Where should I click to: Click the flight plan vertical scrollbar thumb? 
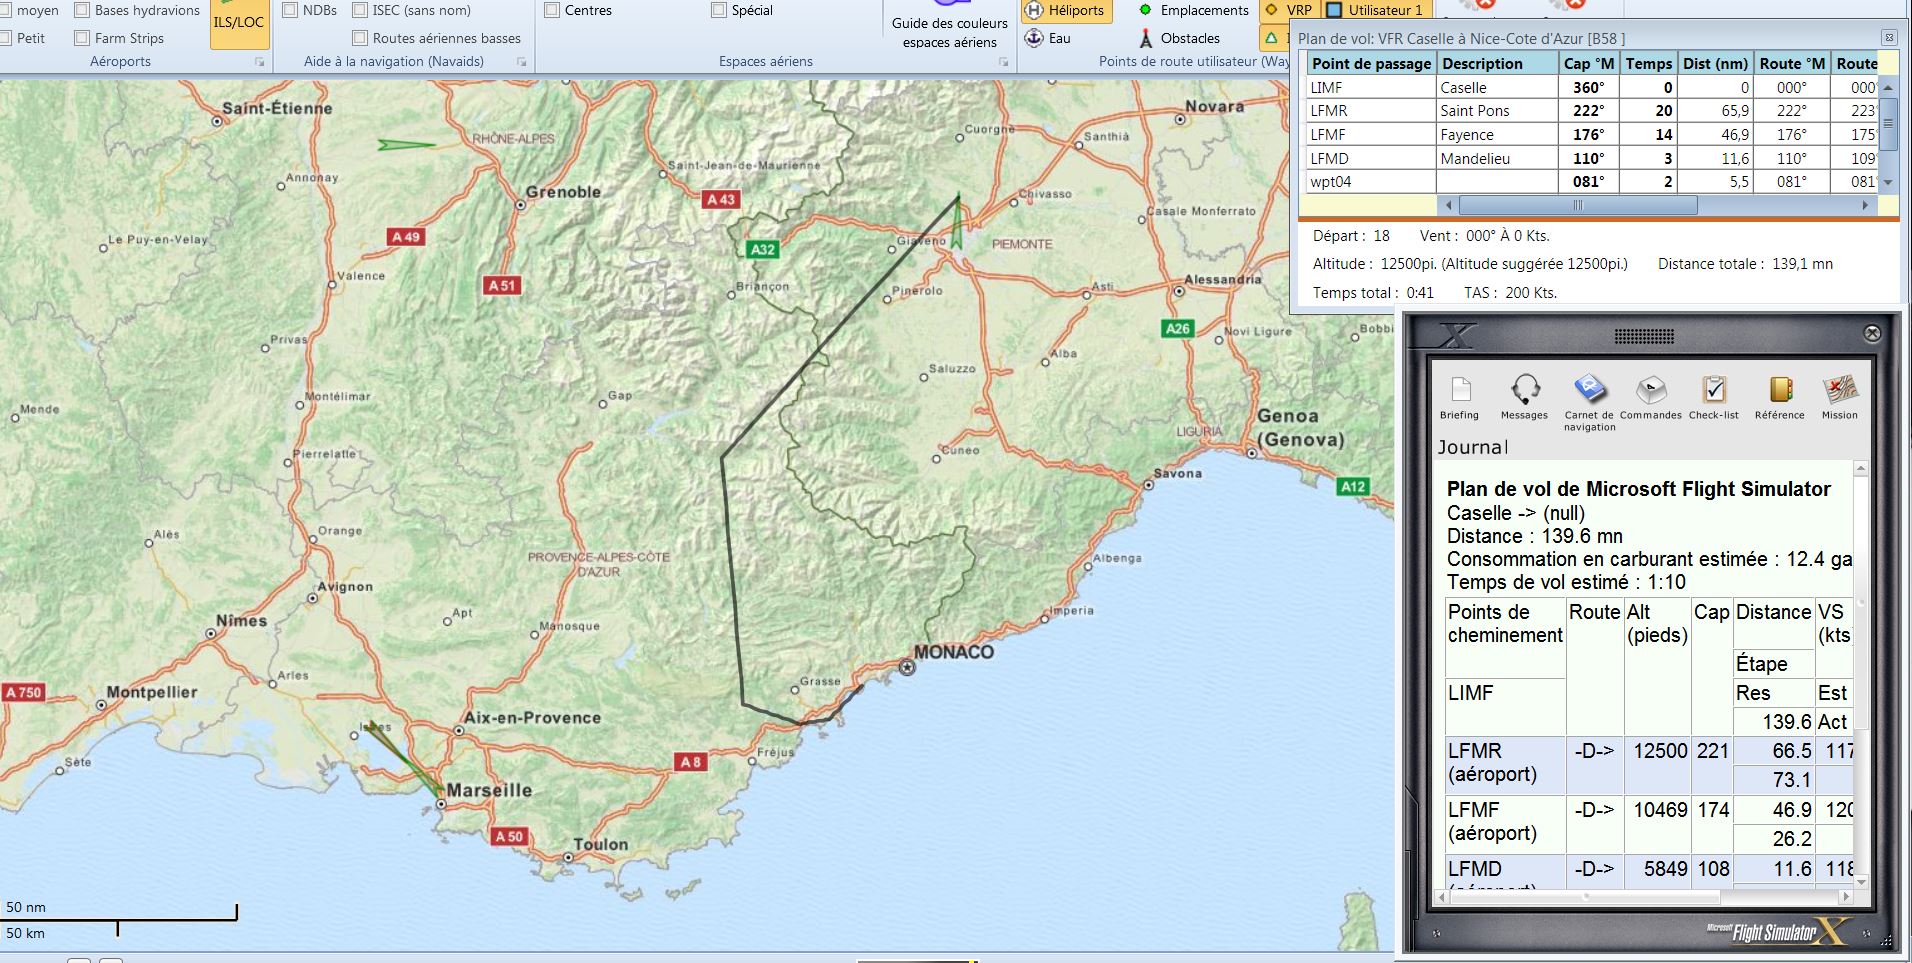point(1888,124)
